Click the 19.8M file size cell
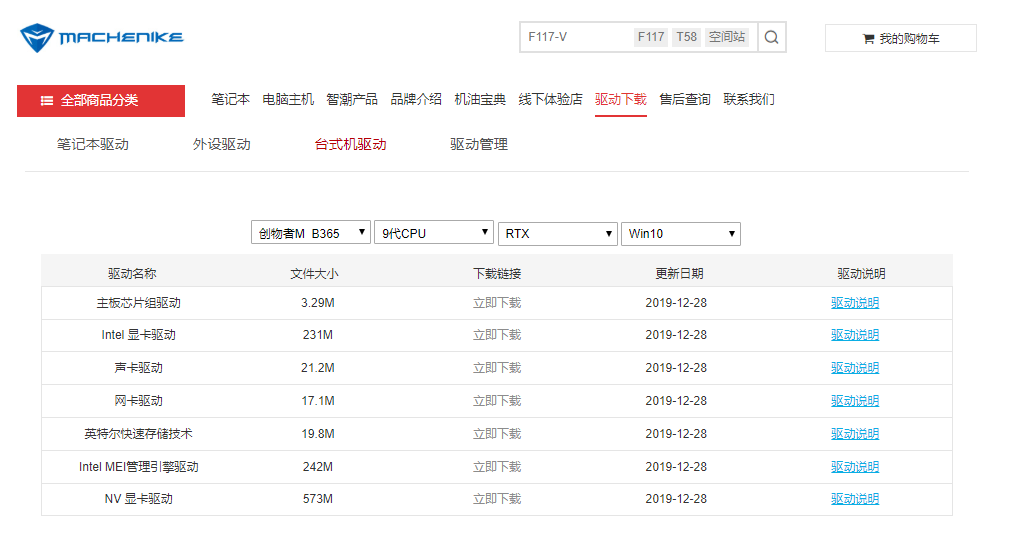1014x556 pixels. (318, 434)
